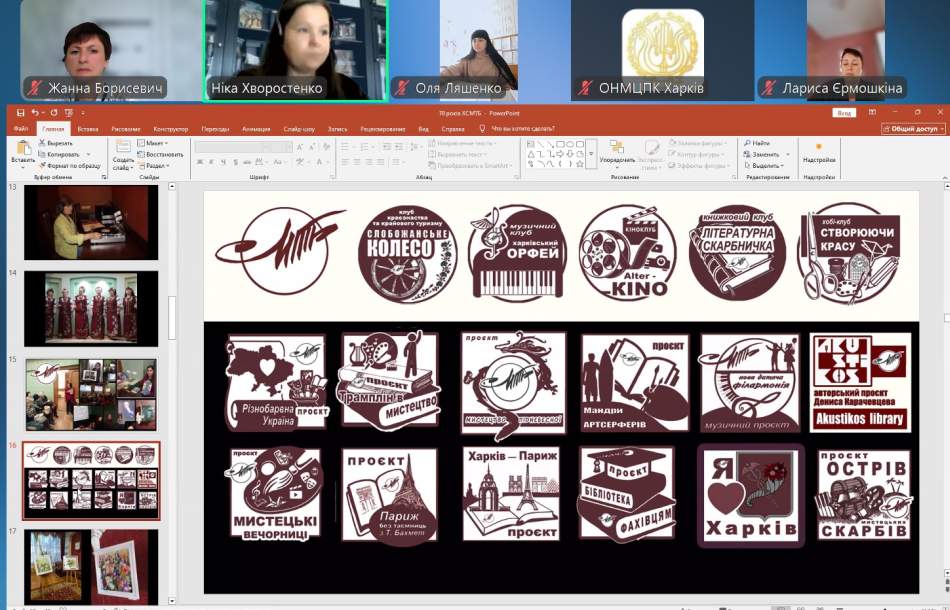Expand the Layout (Макет) dropdown
This screenshot has width=950, height=610.
153,143
